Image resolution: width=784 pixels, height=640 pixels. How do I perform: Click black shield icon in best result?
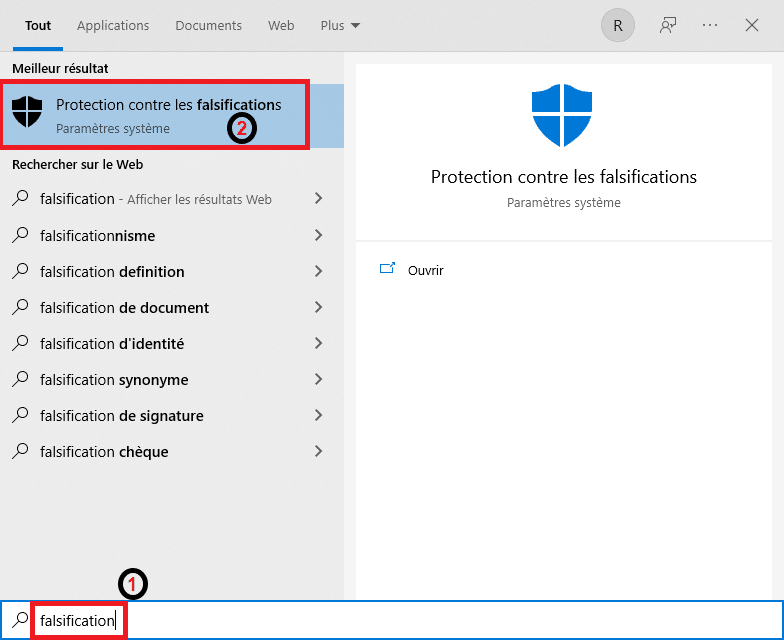(27, 112)
